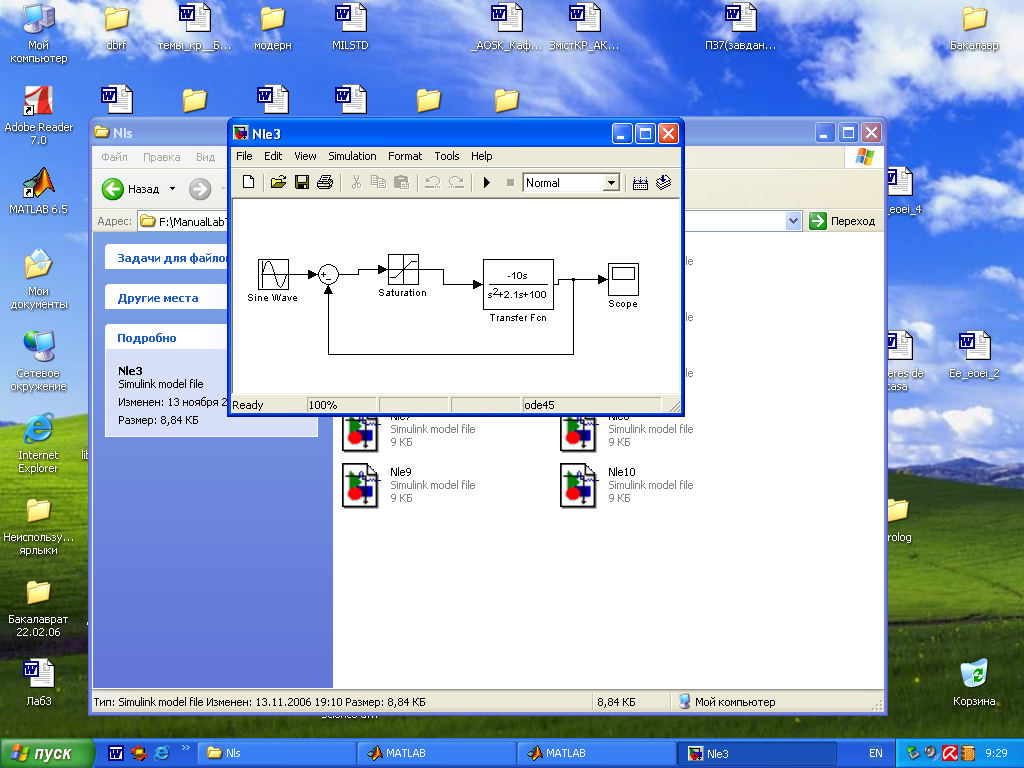Open the File menu in Nle3
1024x768 pixels.
244,156
